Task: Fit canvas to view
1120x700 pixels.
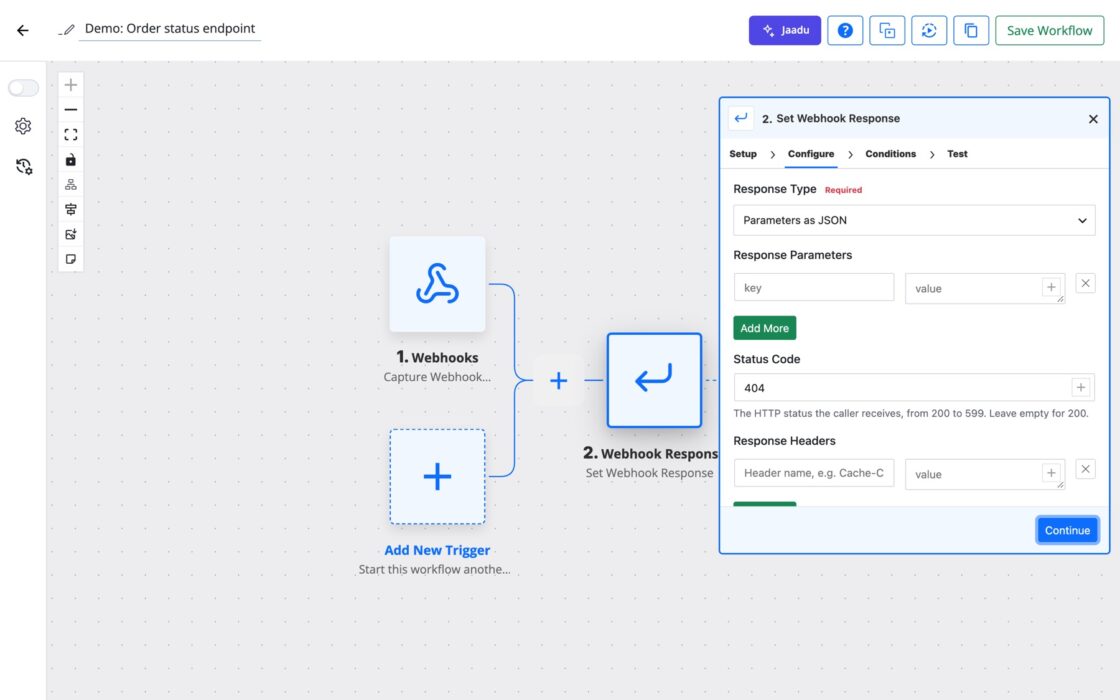Action: pyautogui.click(x=71, y=135)
